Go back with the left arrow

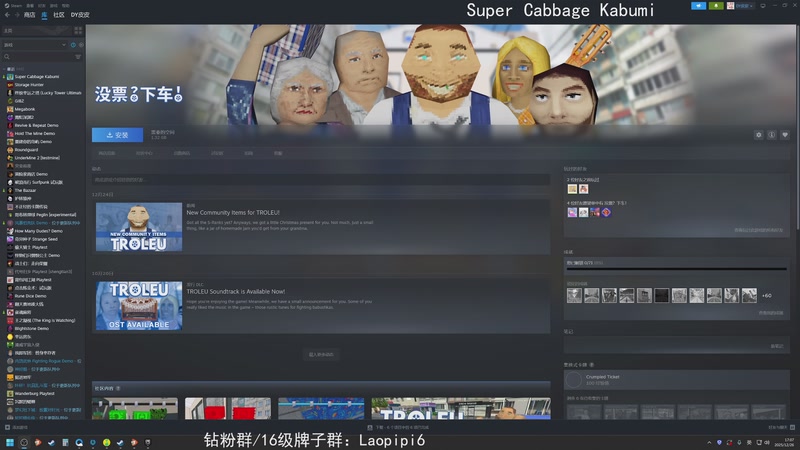pyautogui.click(x=7, y=15)
